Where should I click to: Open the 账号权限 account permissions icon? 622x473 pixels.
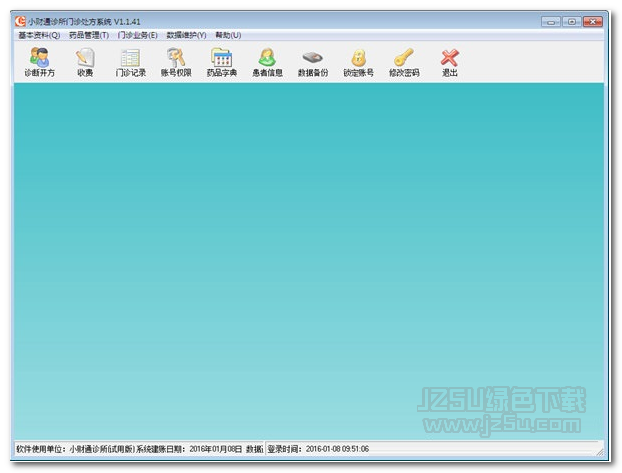coord(176,62)
